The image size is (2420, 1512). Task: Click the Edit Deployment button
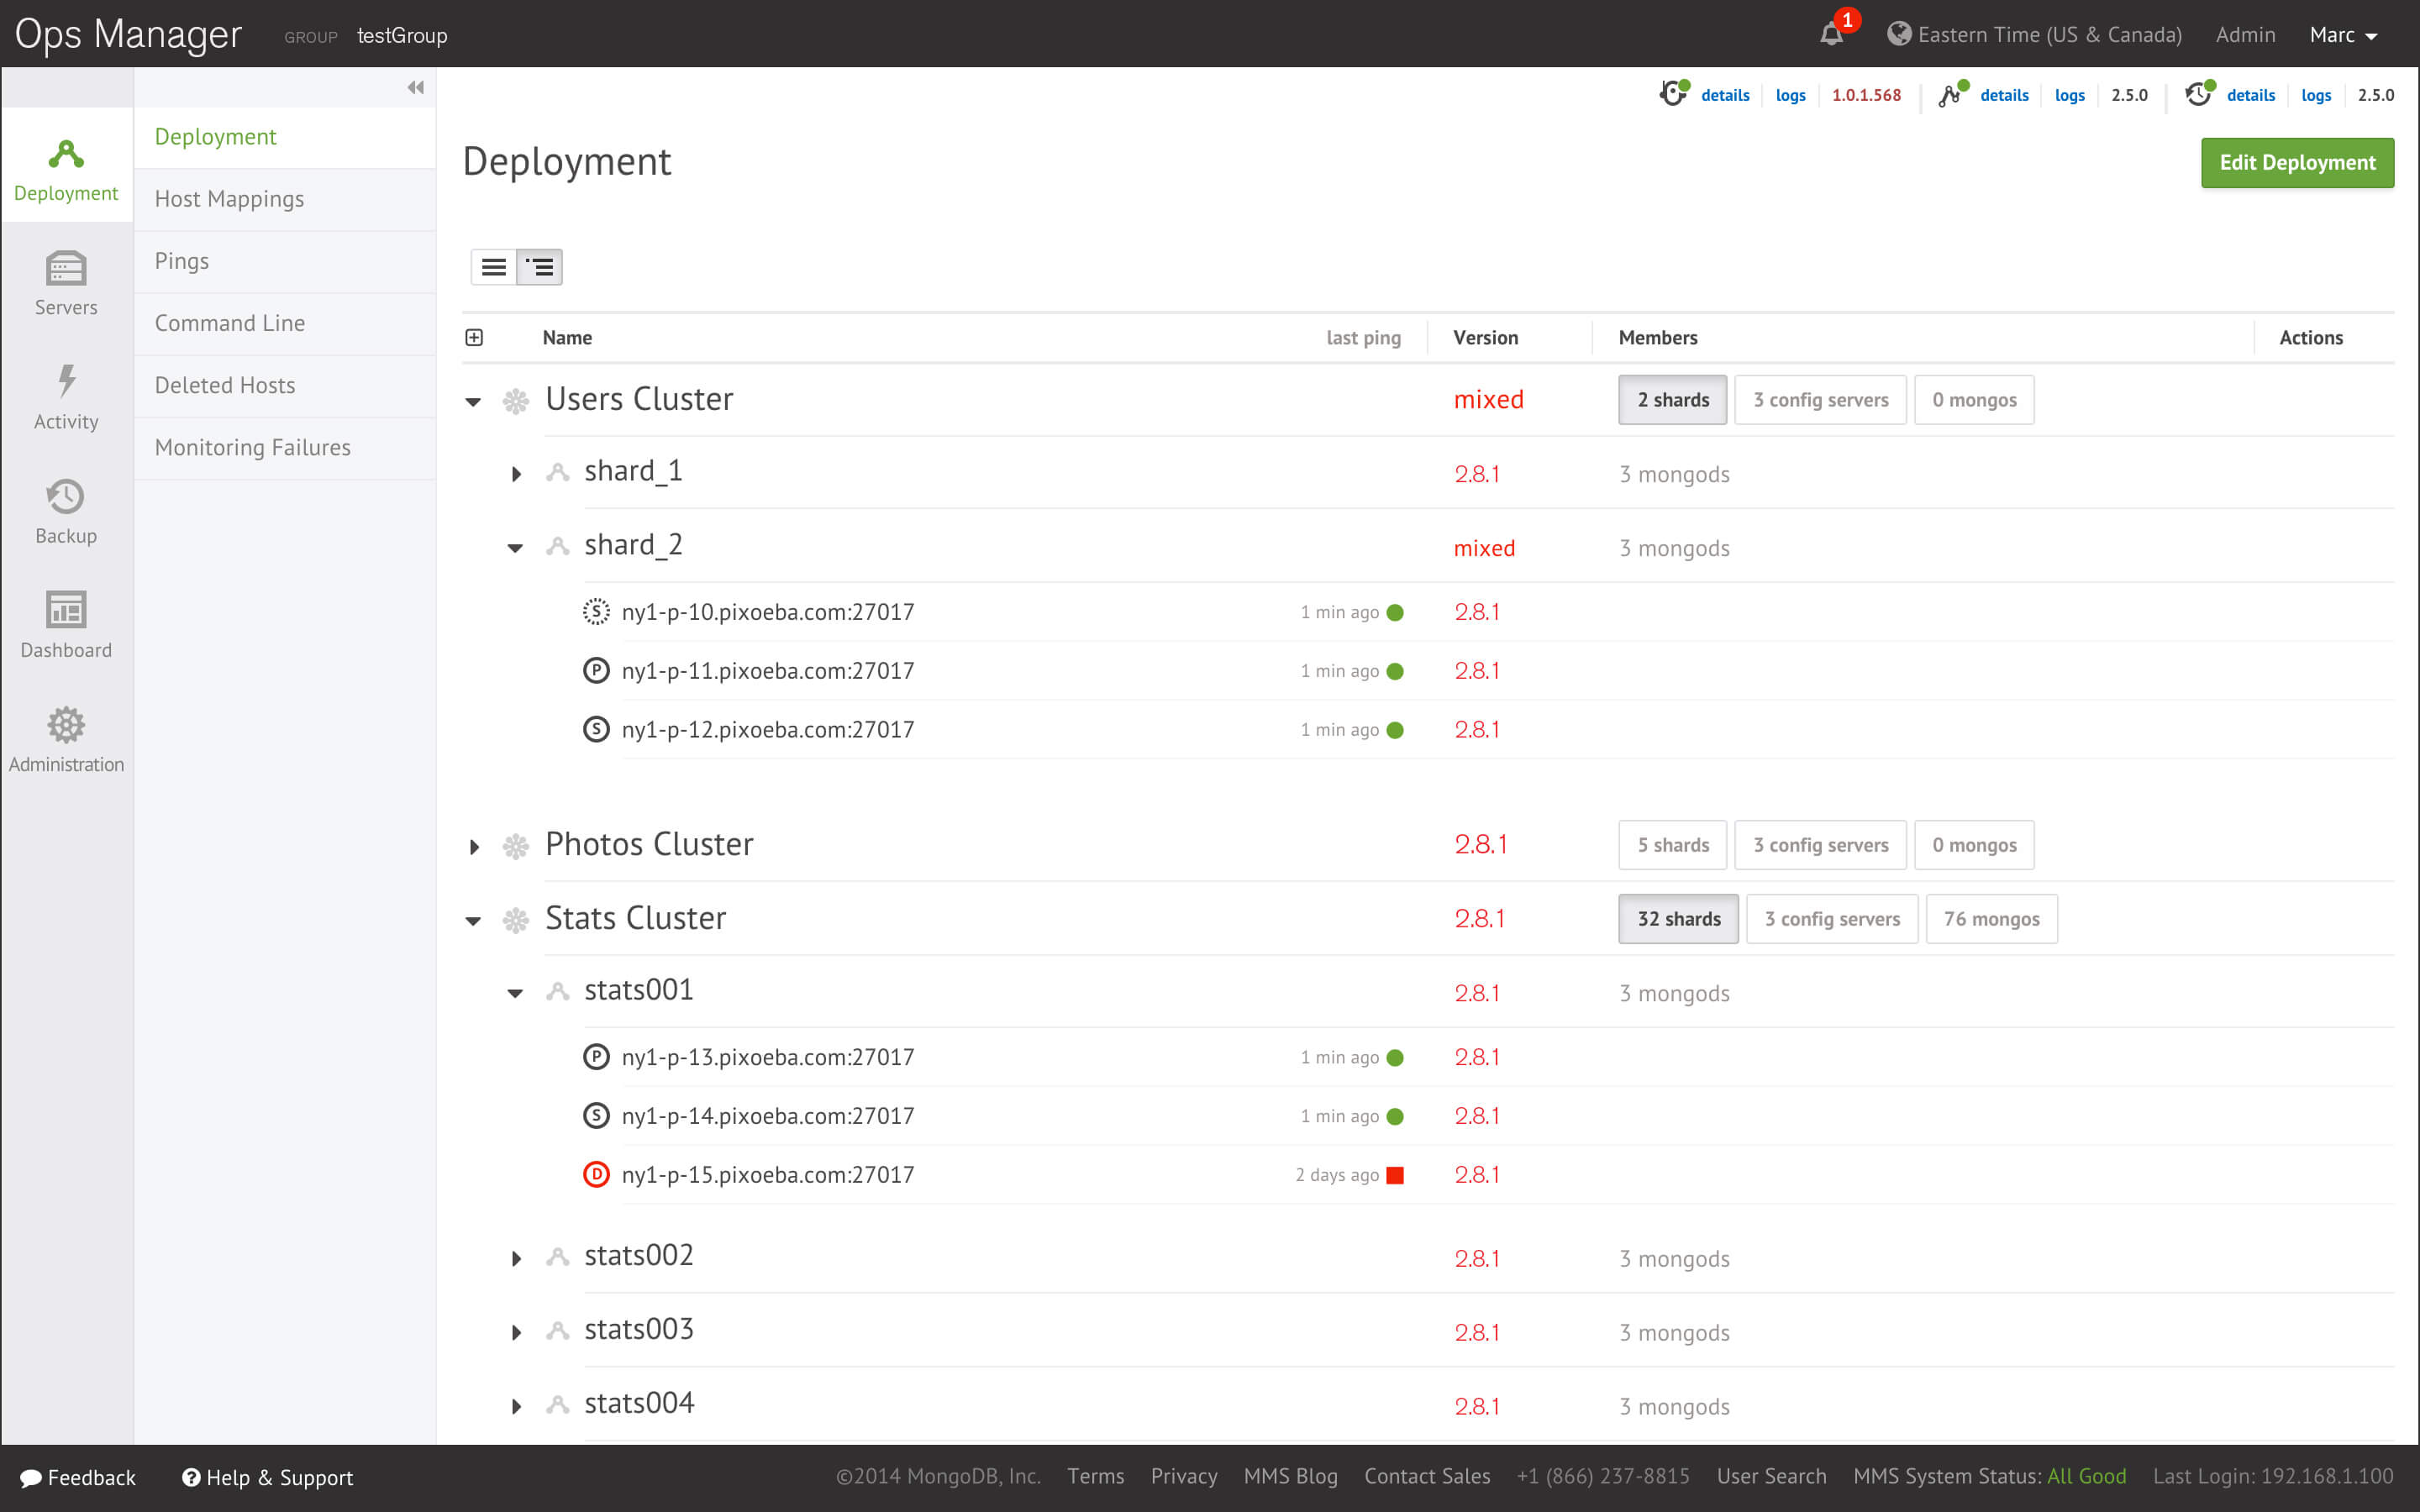click(x=2297, y=163)
